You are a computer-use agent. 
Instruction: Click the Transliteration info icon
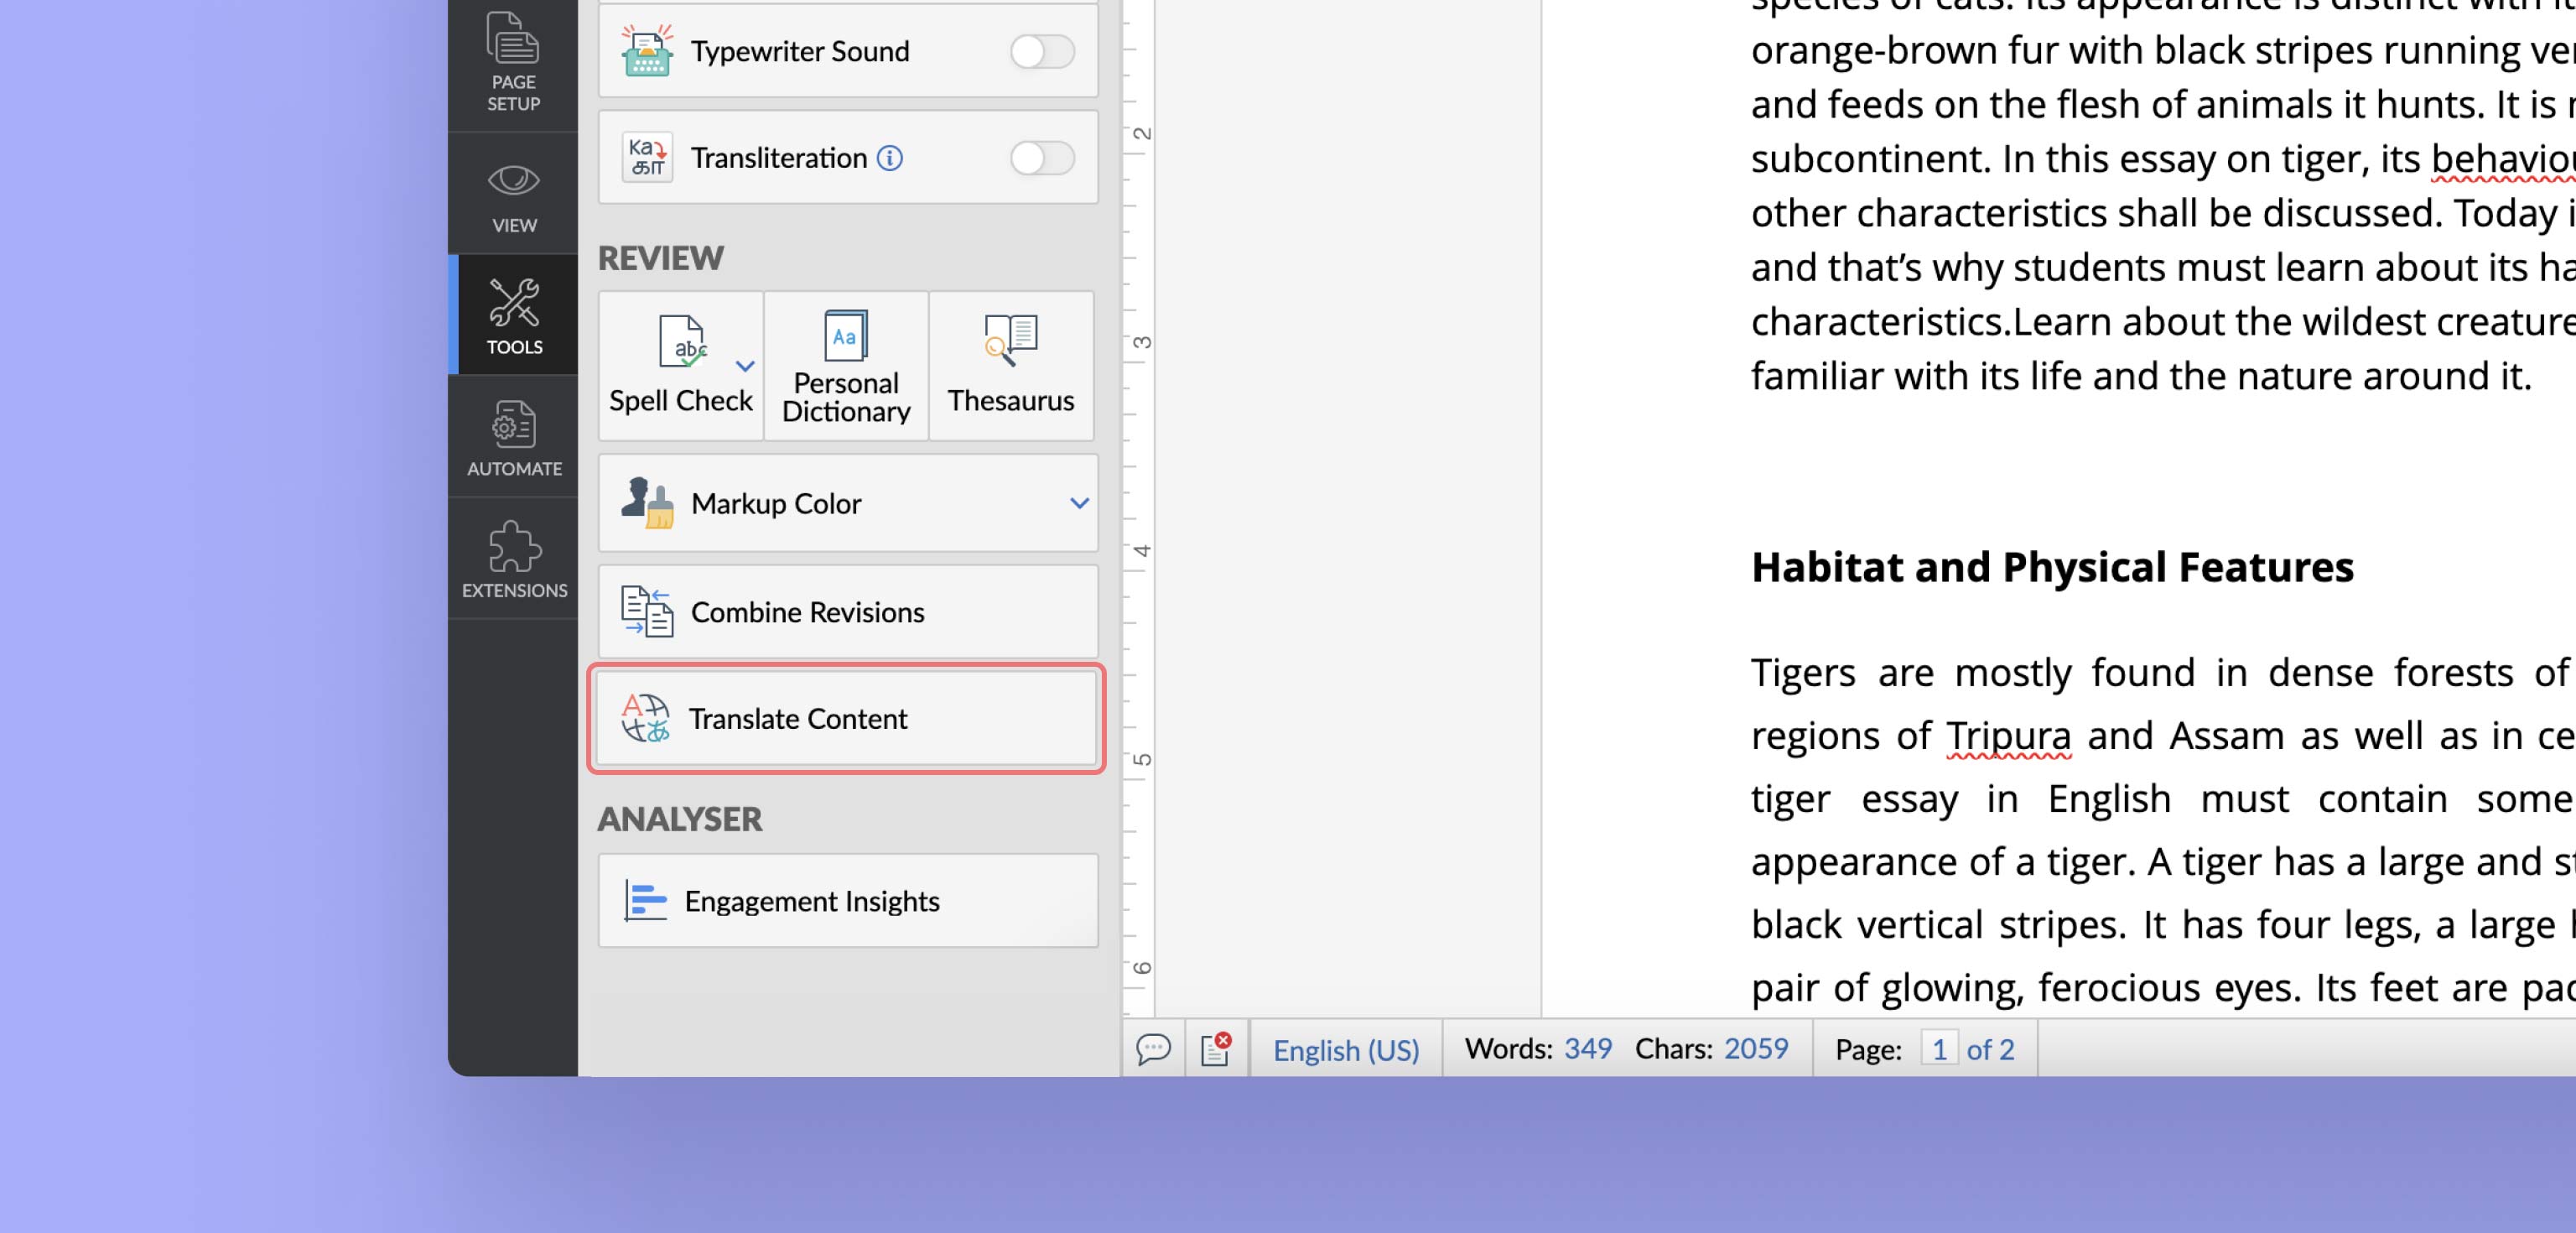889,158
